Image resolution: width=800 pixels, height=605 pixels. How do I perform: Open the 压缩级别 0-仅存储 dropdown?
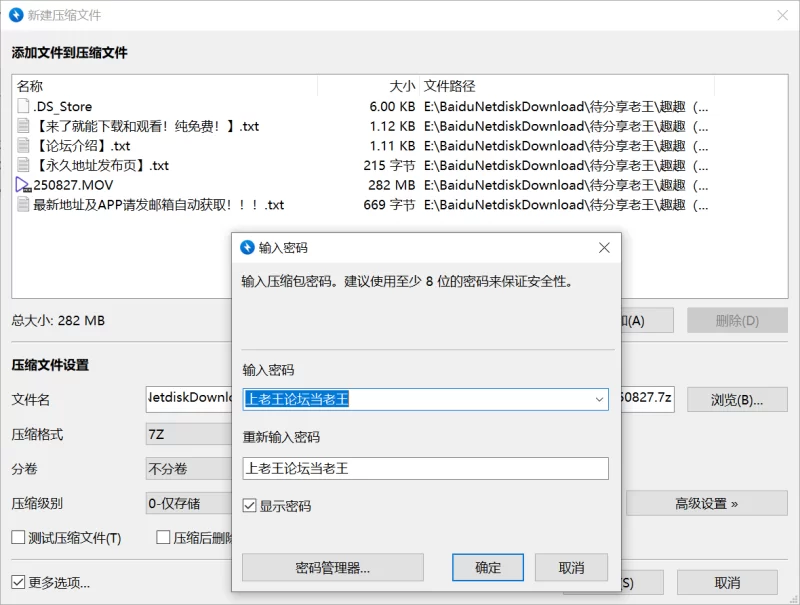[188, 503]
